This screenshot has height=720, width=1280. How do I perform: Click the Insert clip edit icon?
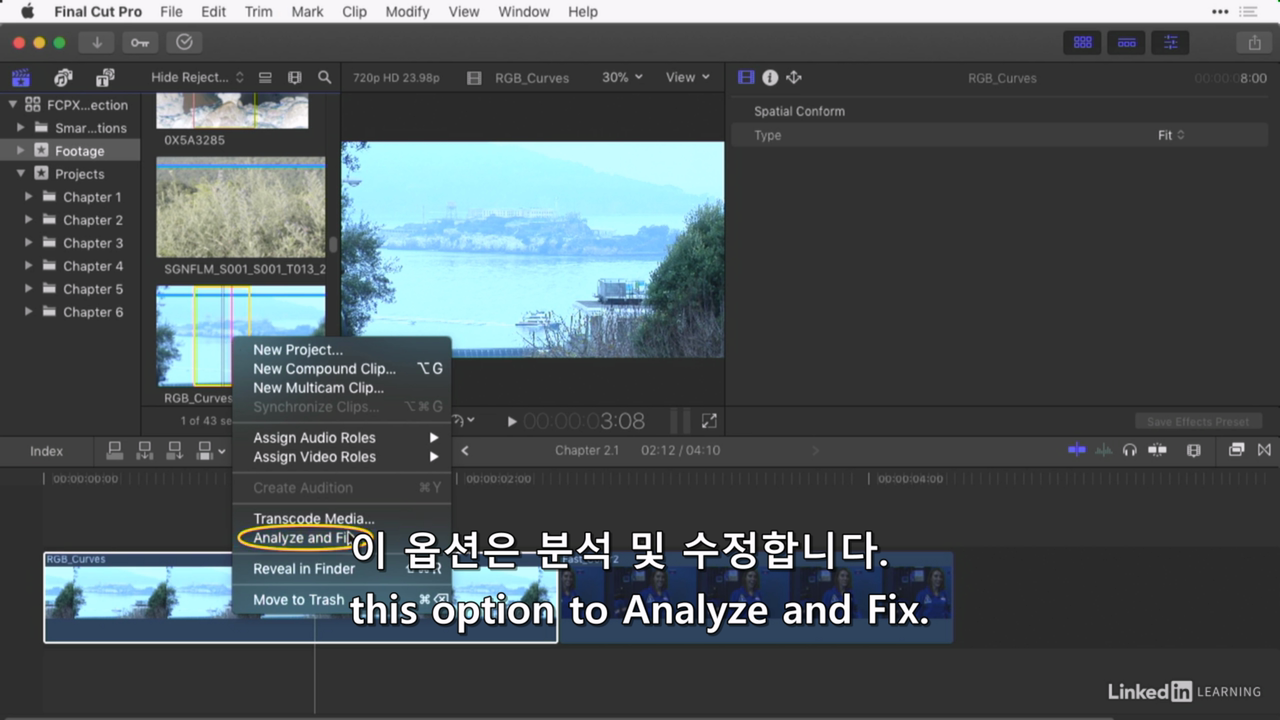click(145, 450)
